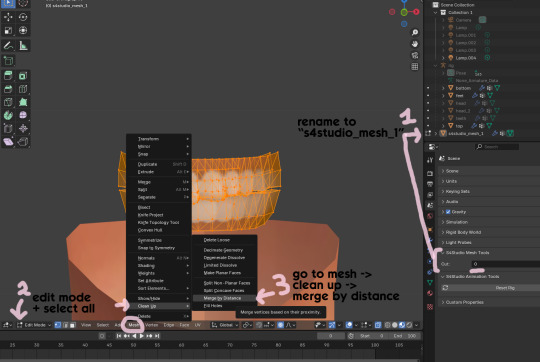Open the Clean Up submenu entry
Image resolution: width=540 pixels, height=362 pixels.
159,306
